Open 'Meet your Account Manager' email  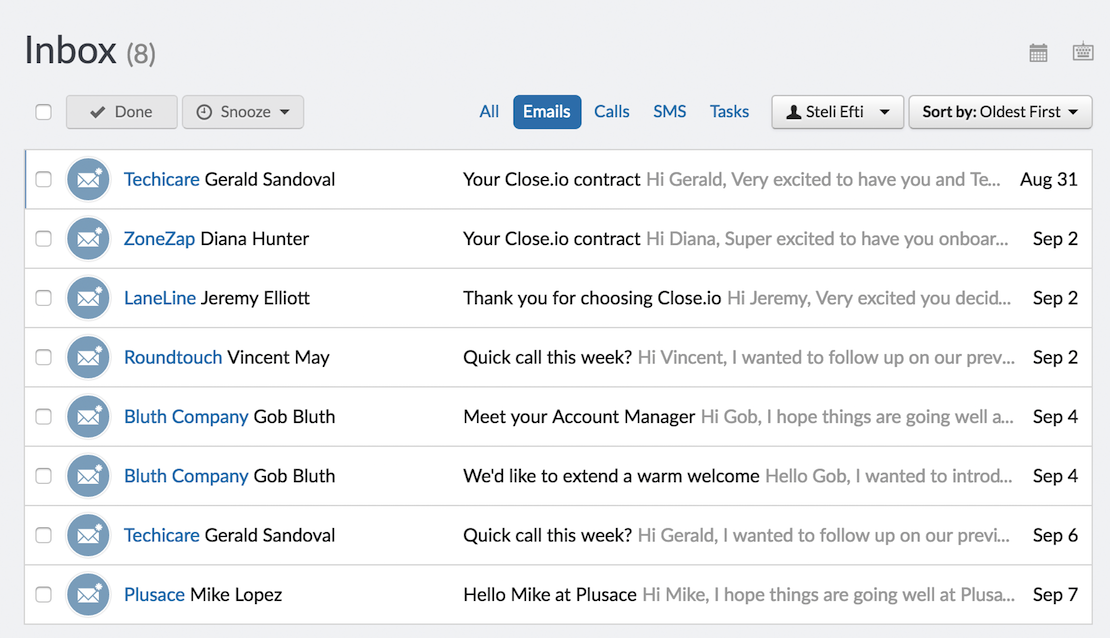click(x=579, y=416)
